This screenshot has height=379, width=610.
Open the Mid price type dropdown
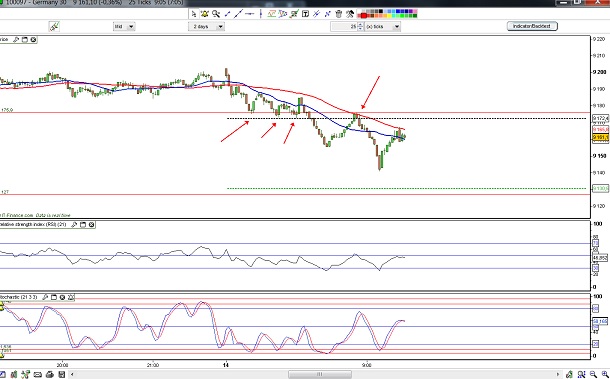click(131, 26)
